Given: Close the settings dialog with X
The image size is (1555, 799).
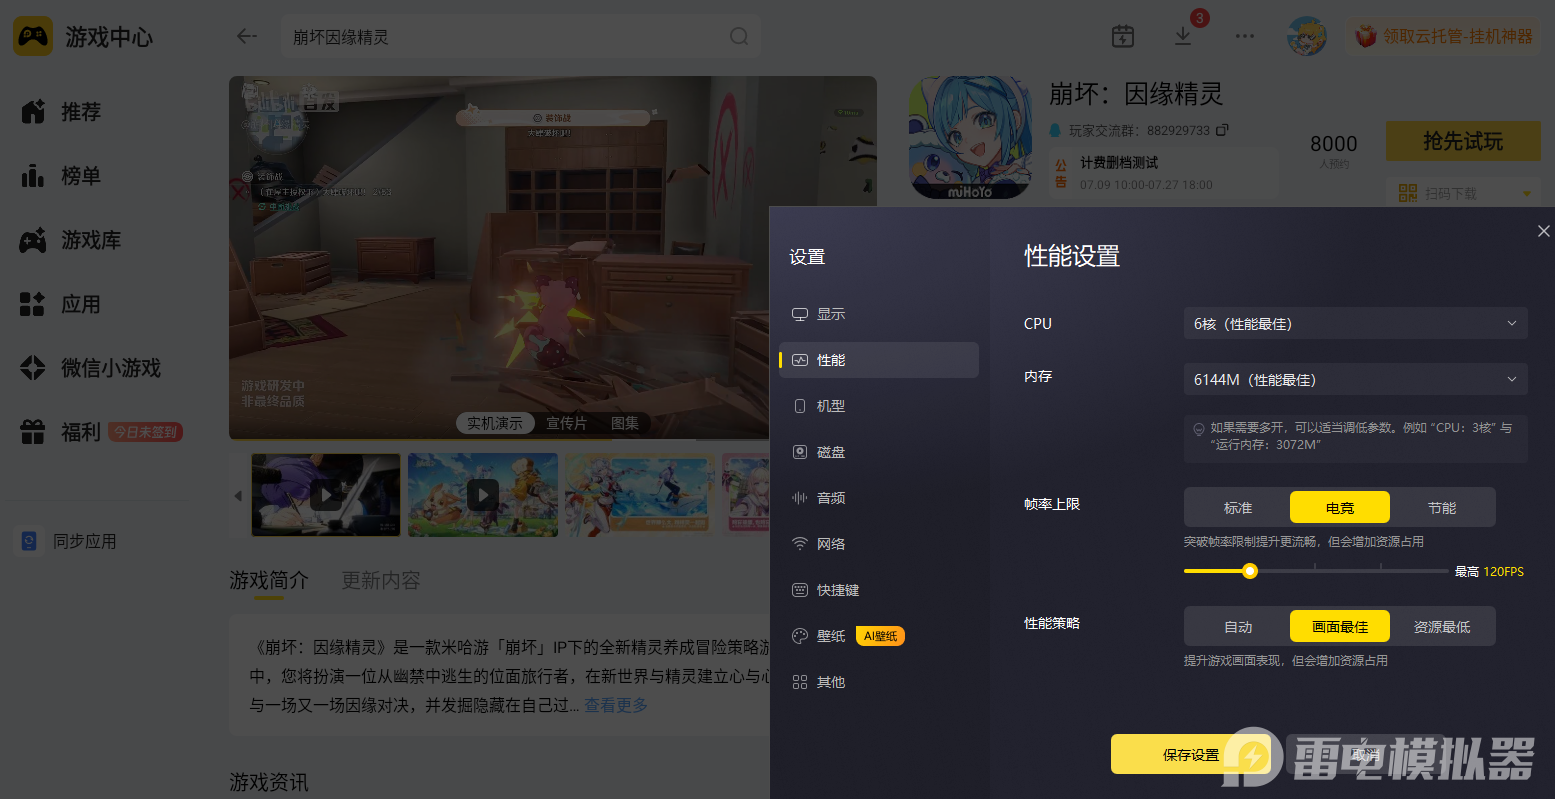Looking at the screenshot, I should click(1543, 231).
